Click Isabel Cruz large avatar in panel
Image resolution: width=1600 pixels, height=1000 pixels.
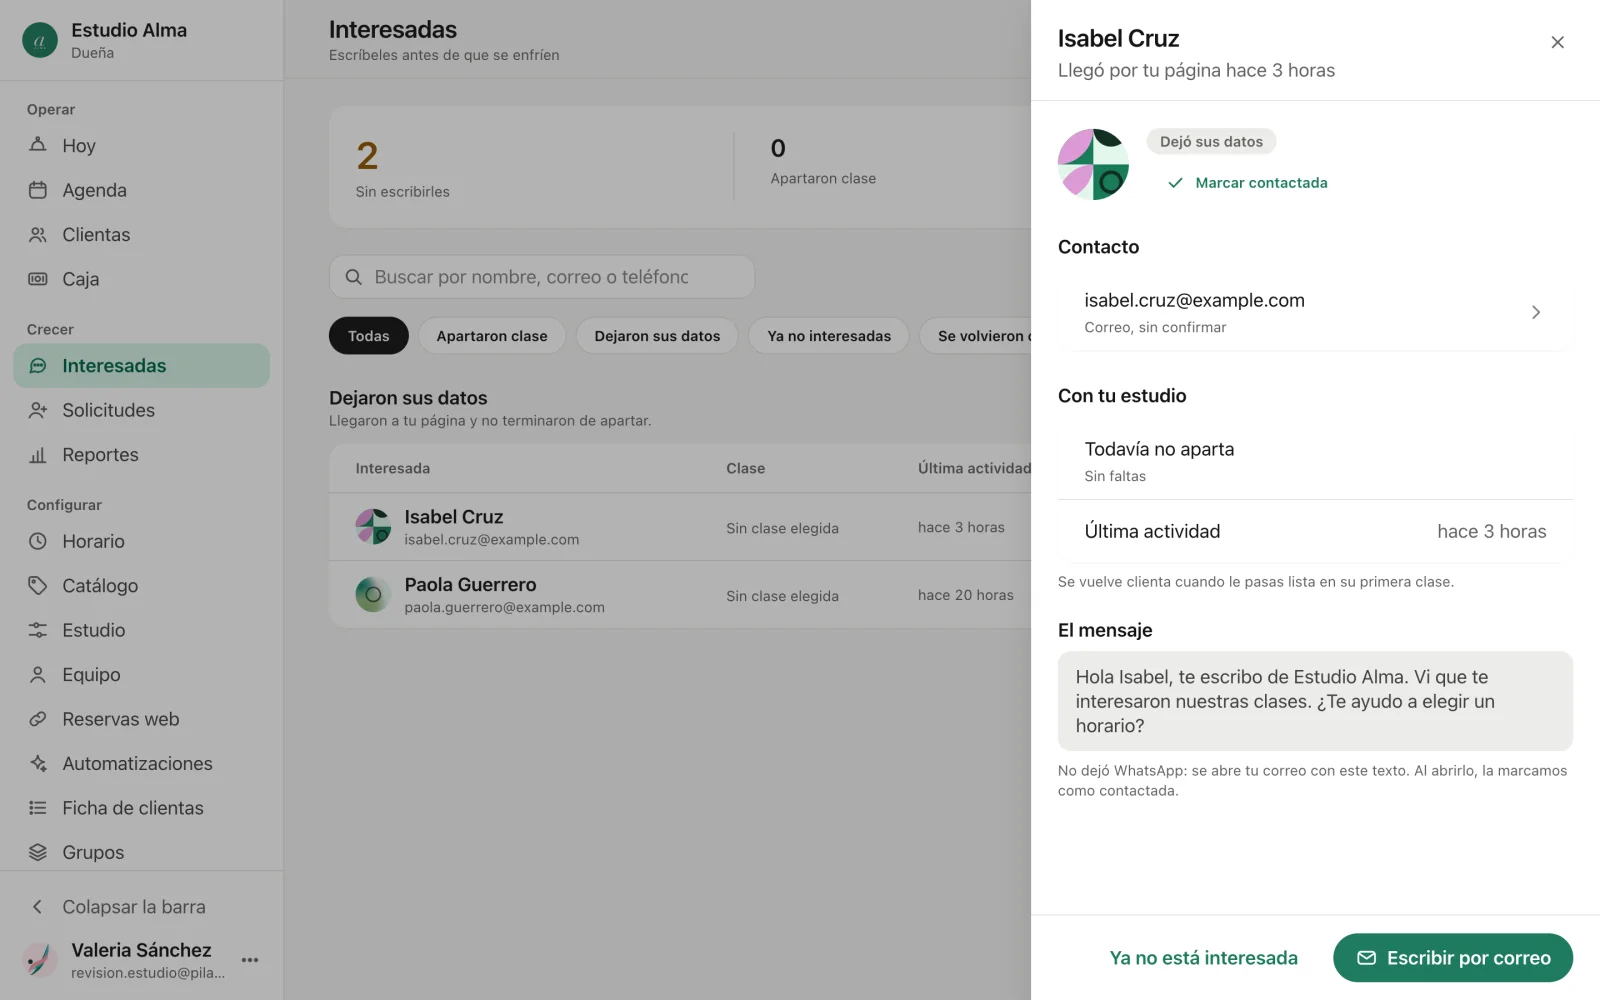[1093, 164]
